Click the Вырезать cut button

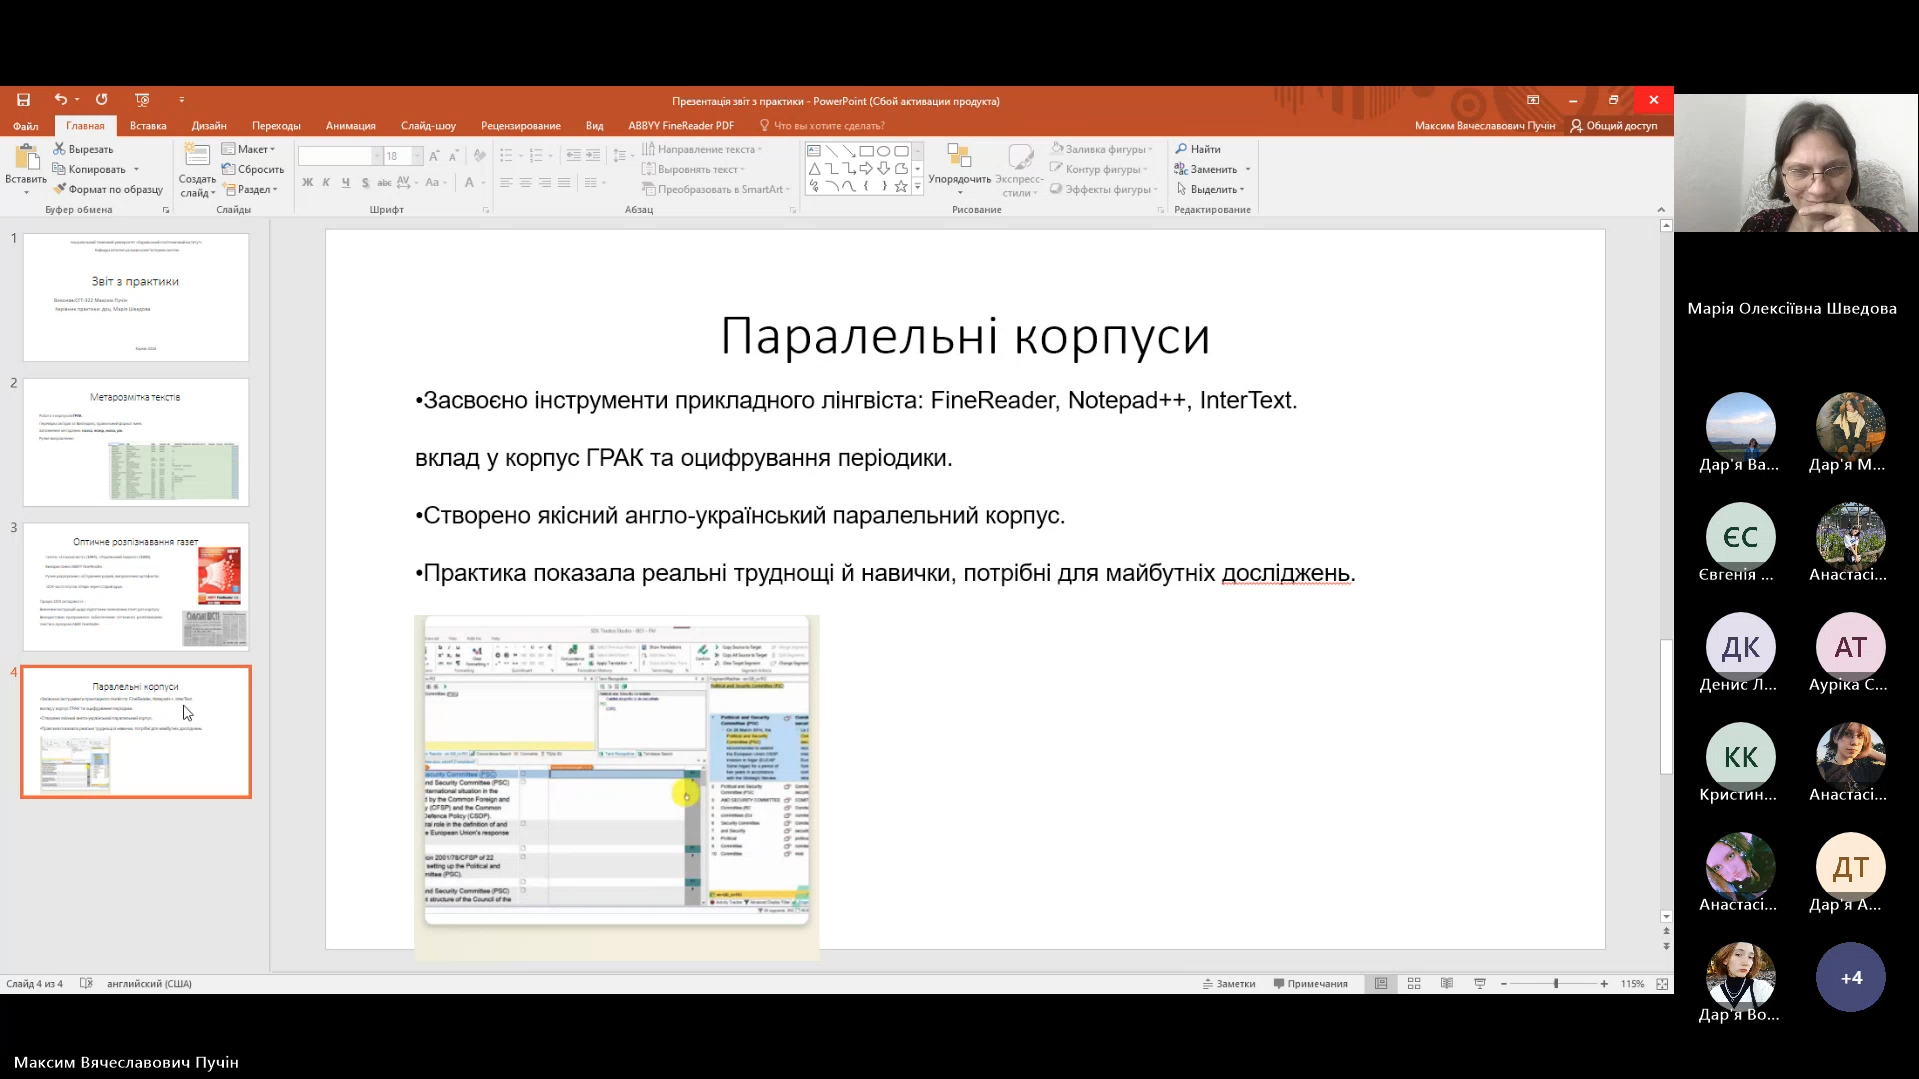tap(83, 149)
